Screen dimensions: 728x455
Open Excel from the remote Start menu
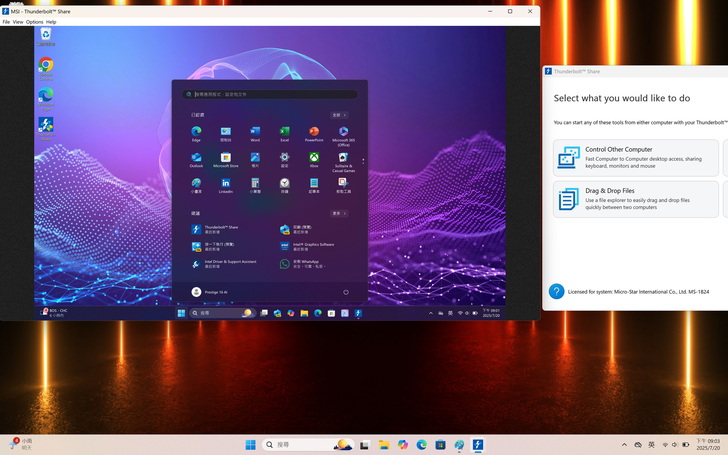pos(285,133)
